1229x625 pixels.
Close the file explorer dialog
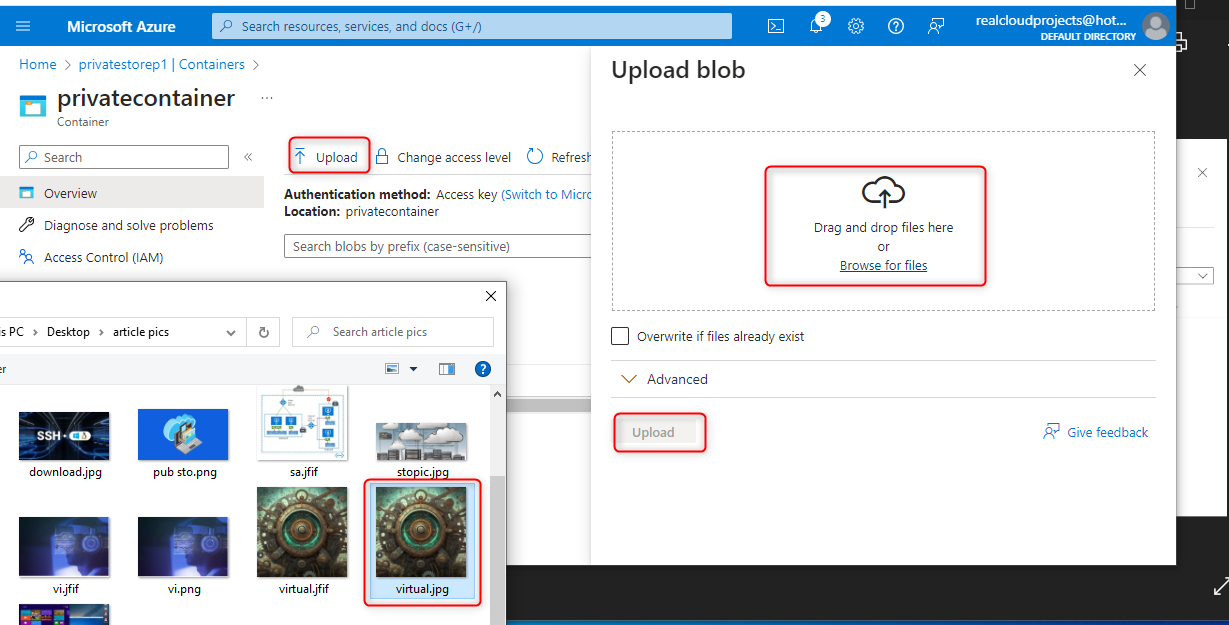click(x=491, y=296)
